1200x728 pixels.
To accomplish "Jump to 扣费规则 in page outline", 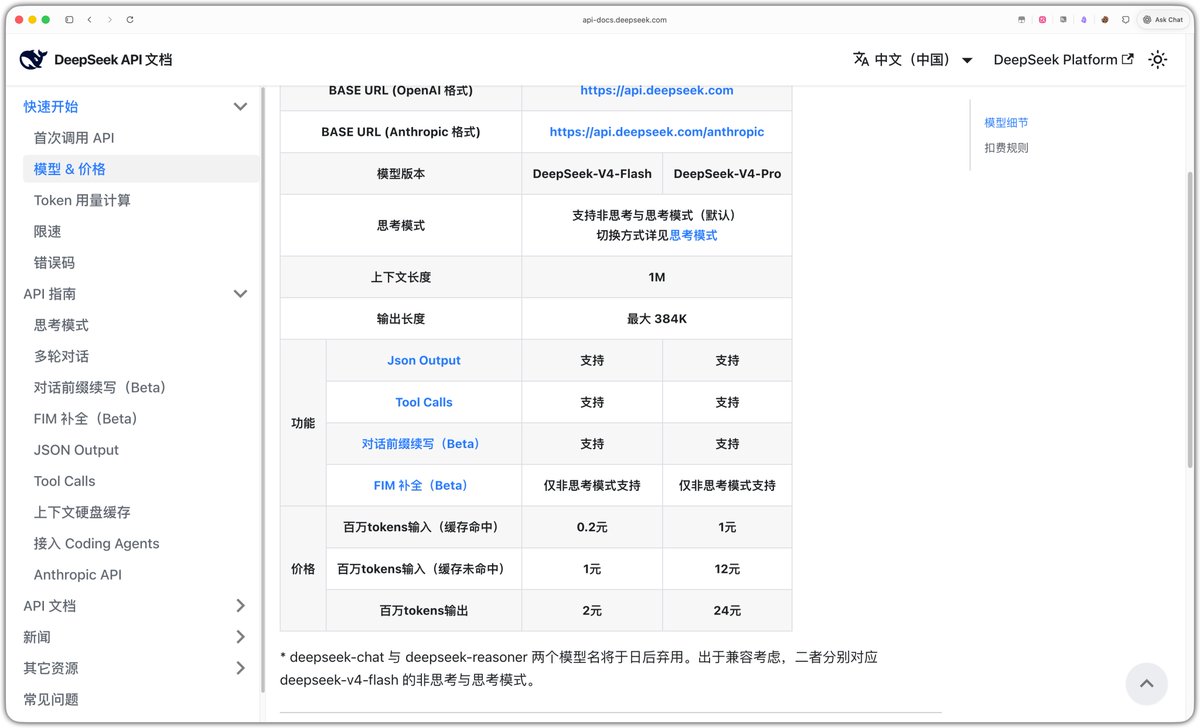I will (x=1006, y=148).
